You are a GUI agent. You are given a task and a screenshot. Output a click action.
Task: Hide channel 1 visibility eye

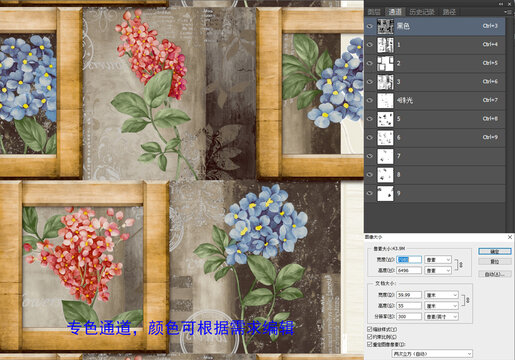point(370,45)
